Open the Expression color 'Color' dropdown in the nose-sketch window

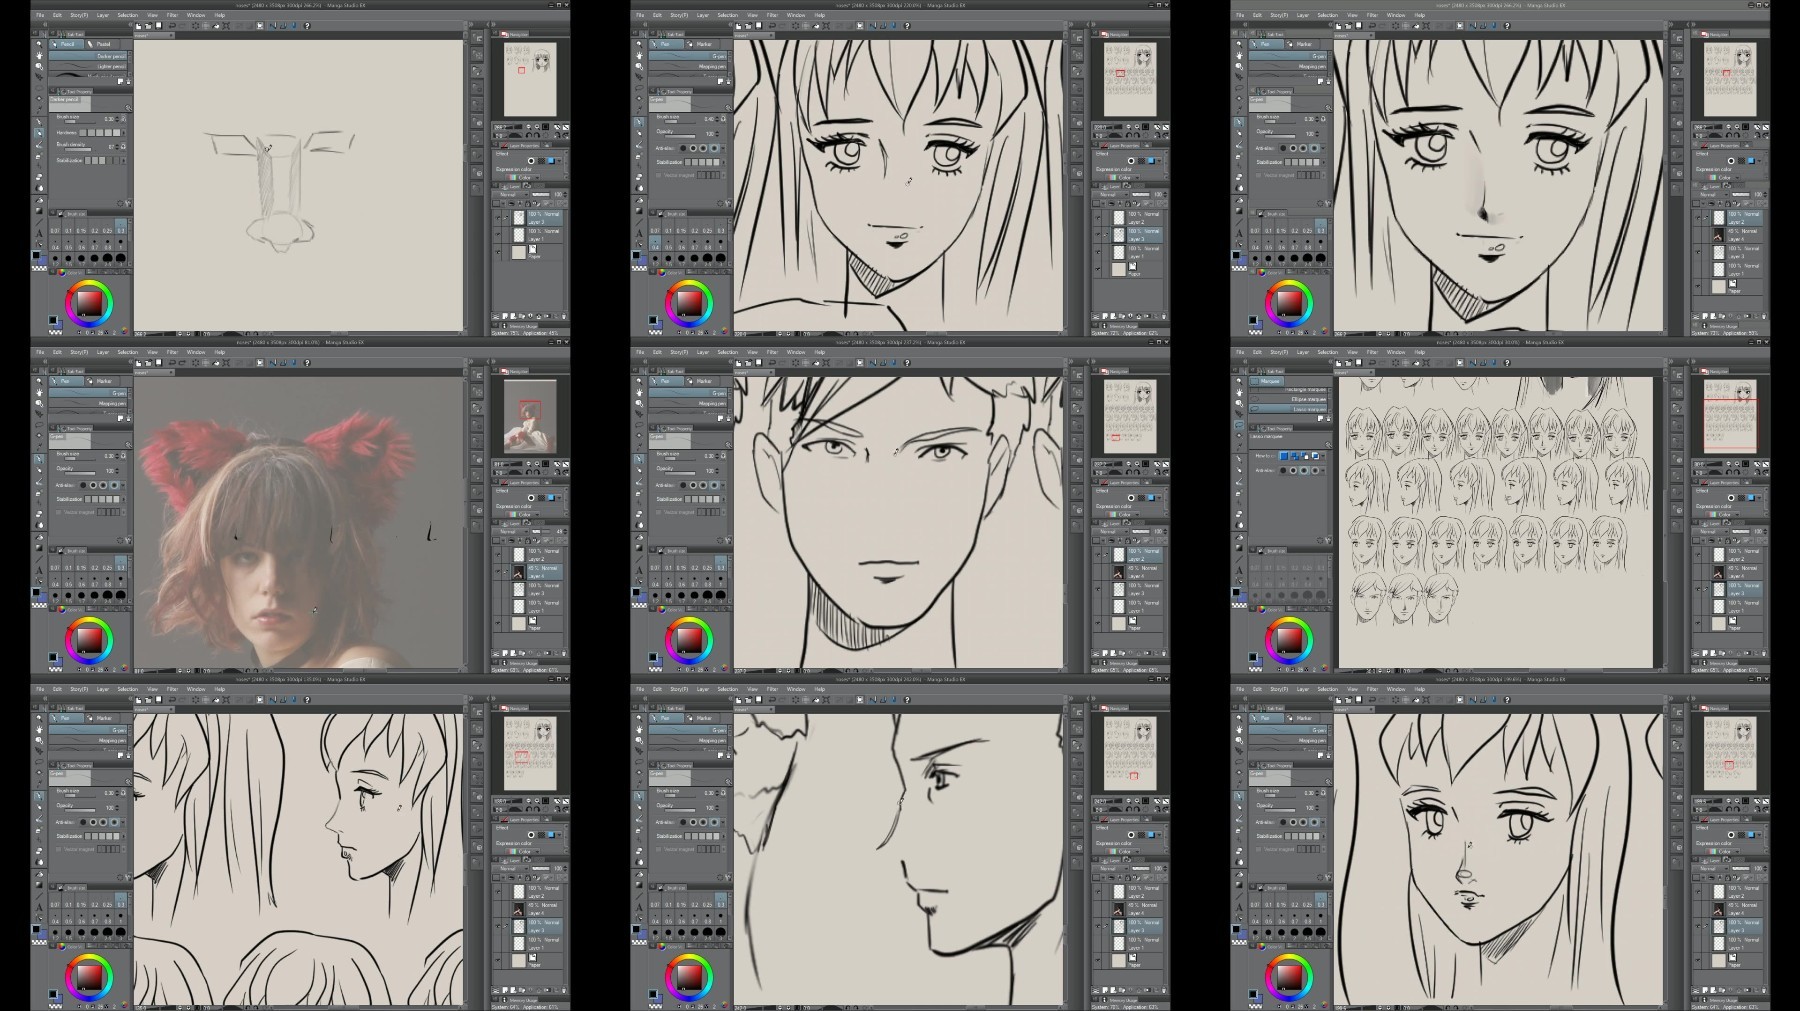(x=522, y=177)
